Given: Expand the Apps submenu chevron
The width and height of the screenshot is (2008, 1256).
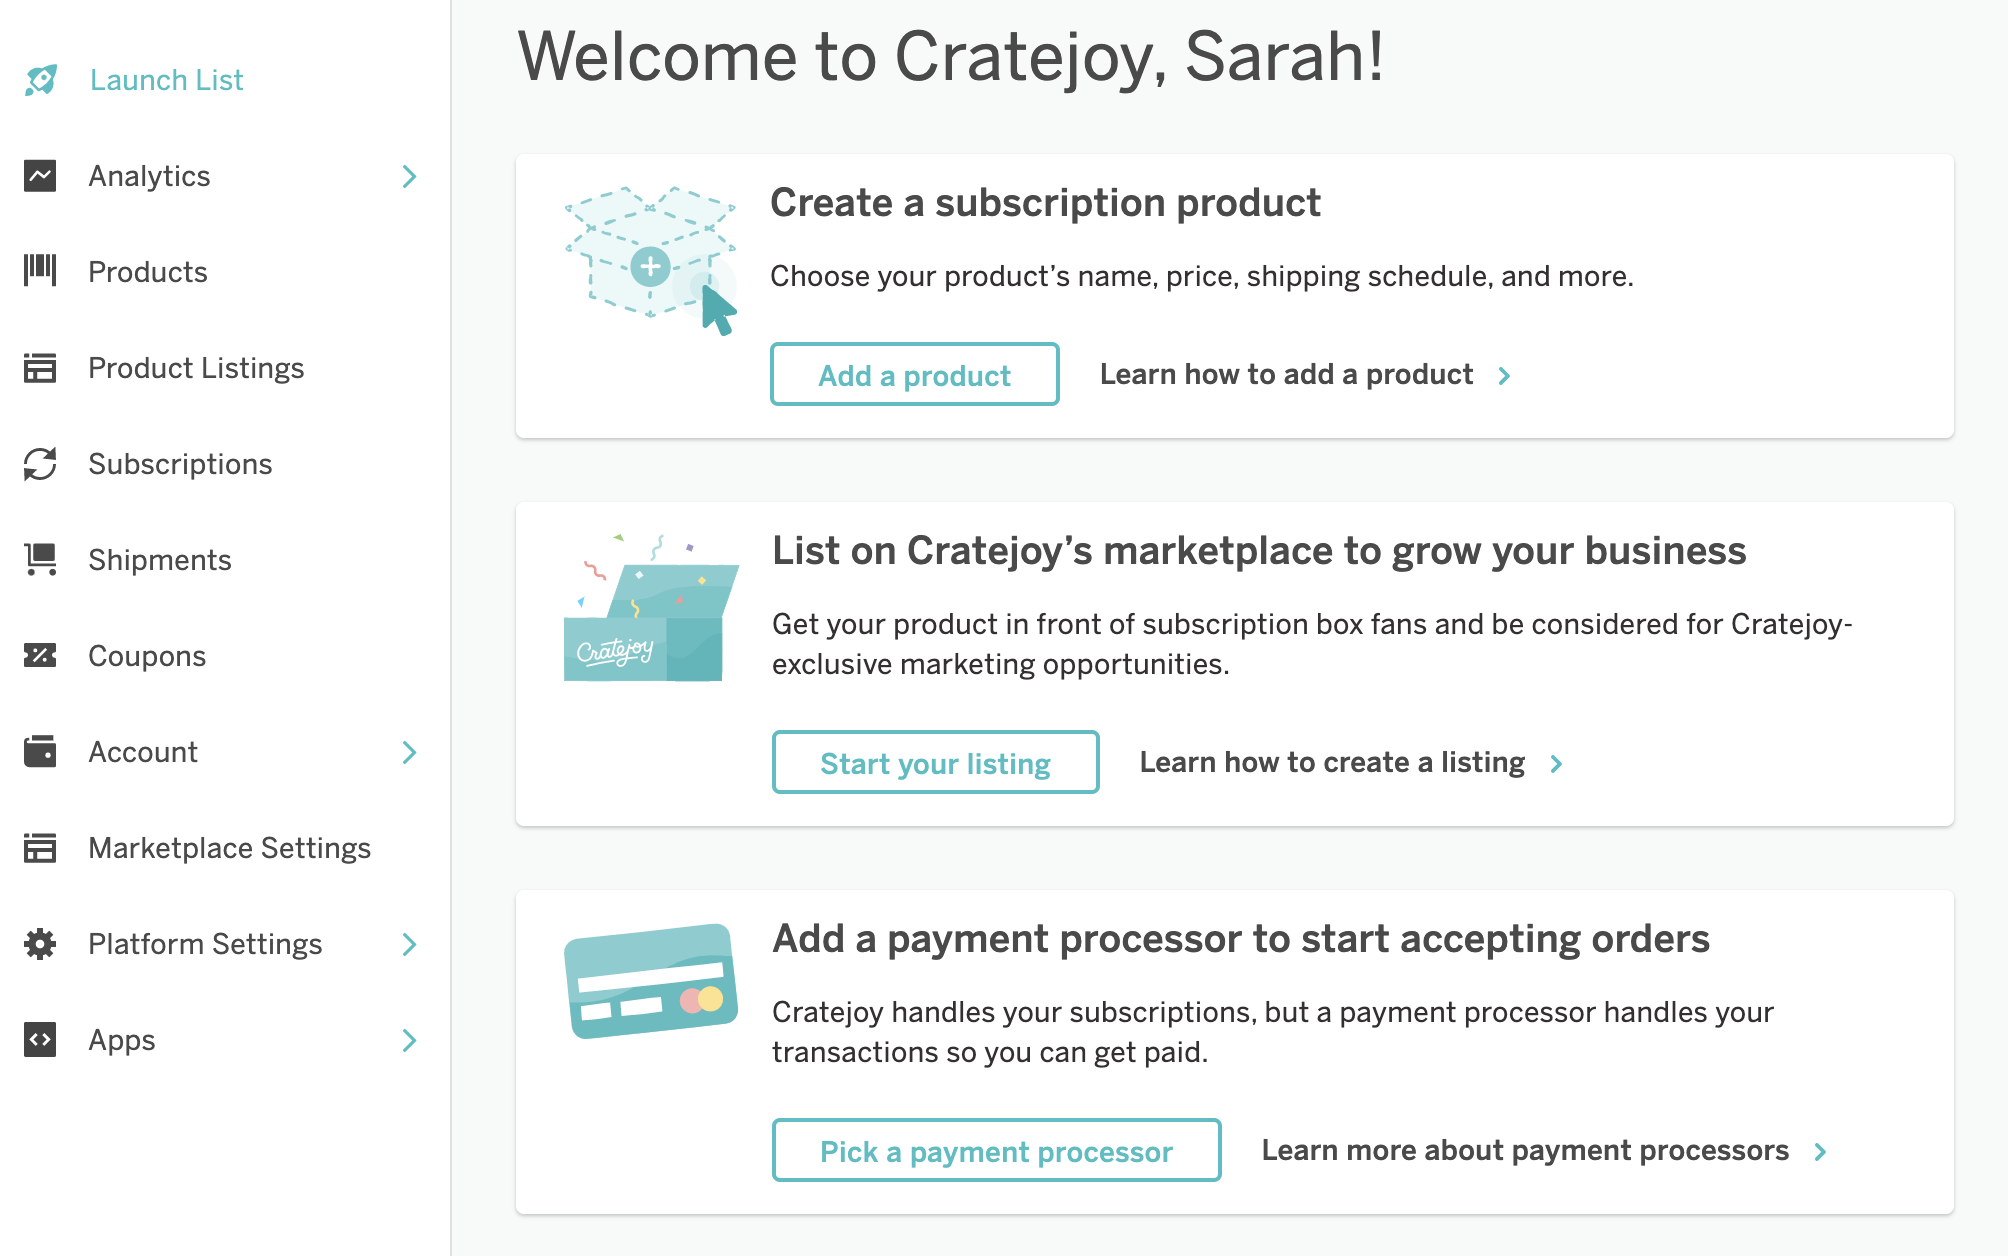Looking at the screenshot, I should coord(409,1041).
